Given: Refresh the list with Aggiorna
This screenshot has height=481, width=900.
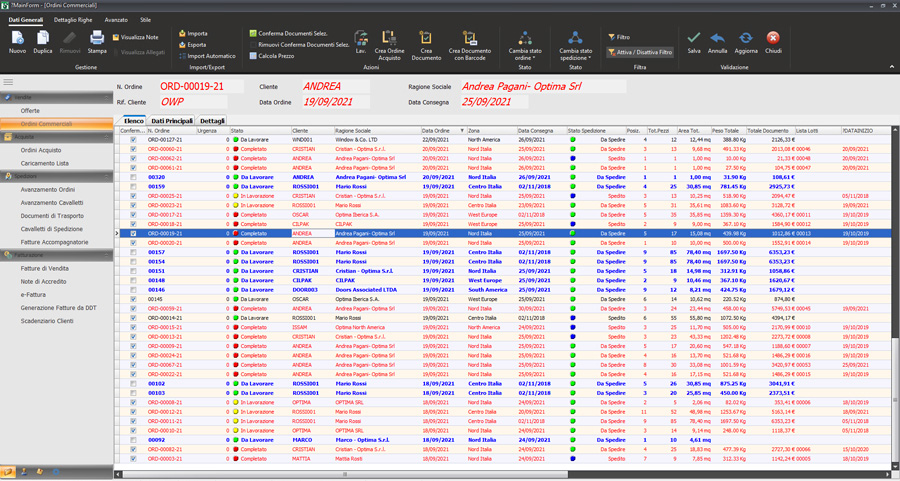Looking at the screenshot, I should coord(746,42).
